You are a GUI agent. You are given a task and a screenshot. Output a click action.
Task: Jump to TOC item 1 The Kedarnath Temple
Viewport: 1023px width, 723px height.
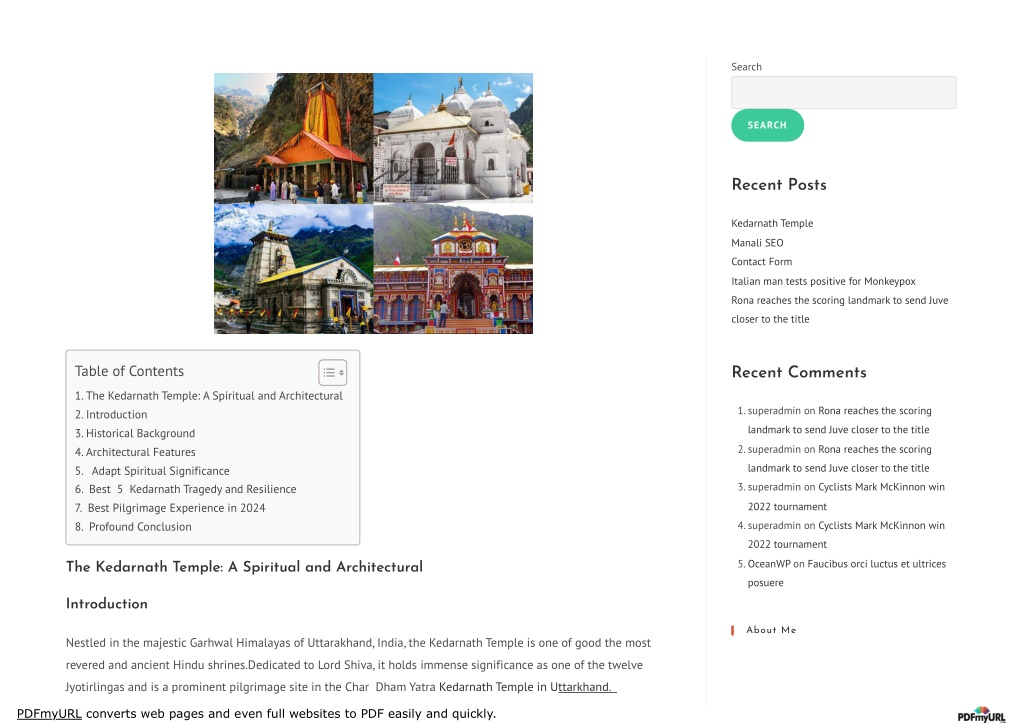click(209, 395)
